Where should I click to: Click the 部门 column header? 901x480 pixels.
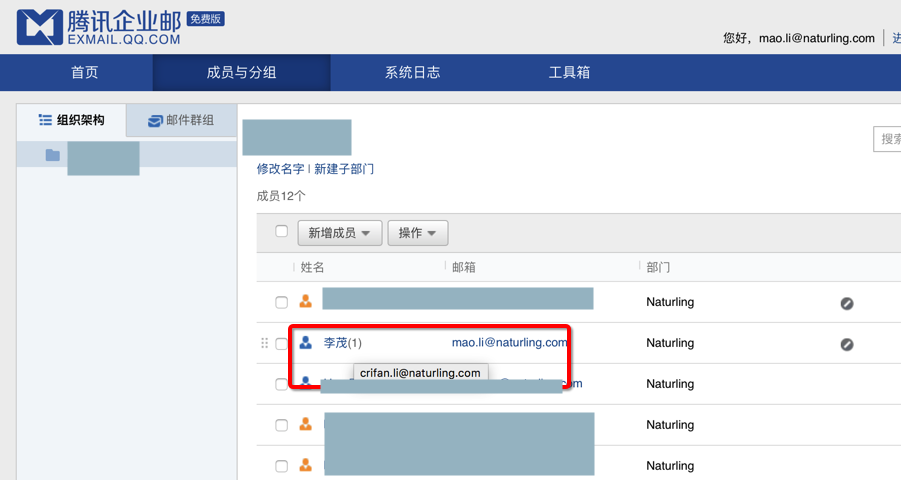658,267
